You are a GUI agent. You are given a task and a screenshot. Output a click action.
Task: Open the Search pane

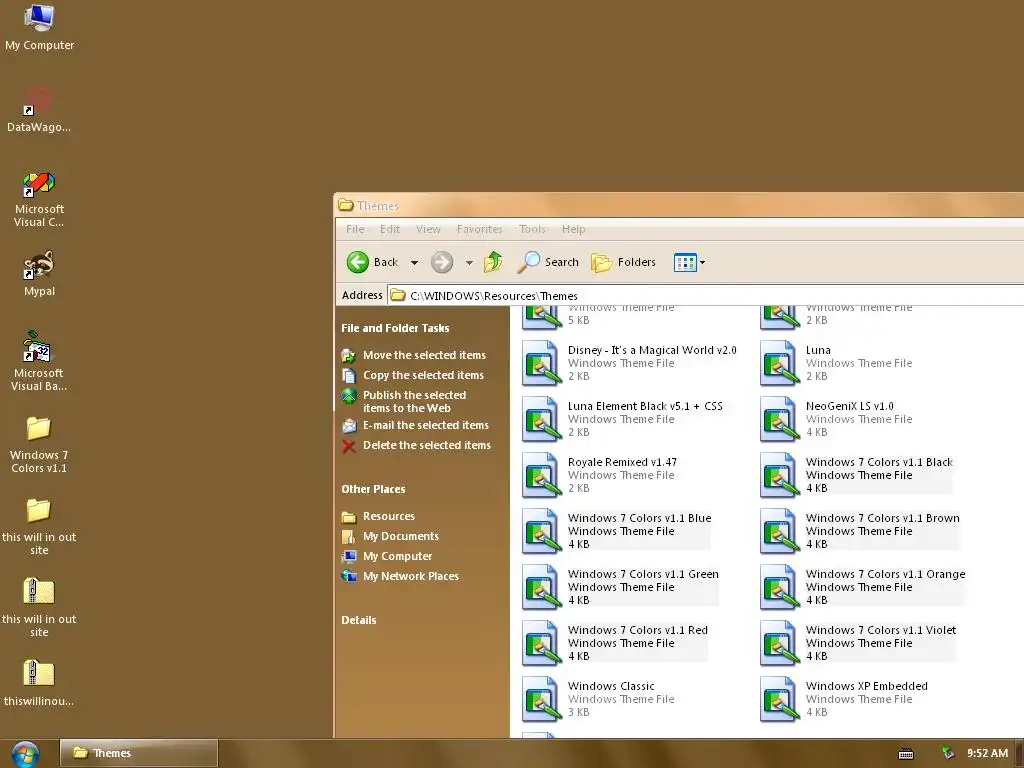click(x=548, y=262)
